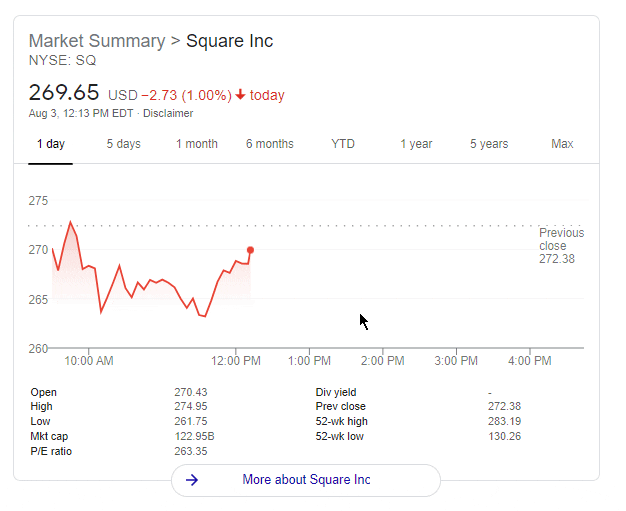Click the NYSE: SQ ticker text
This screenshot has height=511, width=626.
tap(62, 61)
